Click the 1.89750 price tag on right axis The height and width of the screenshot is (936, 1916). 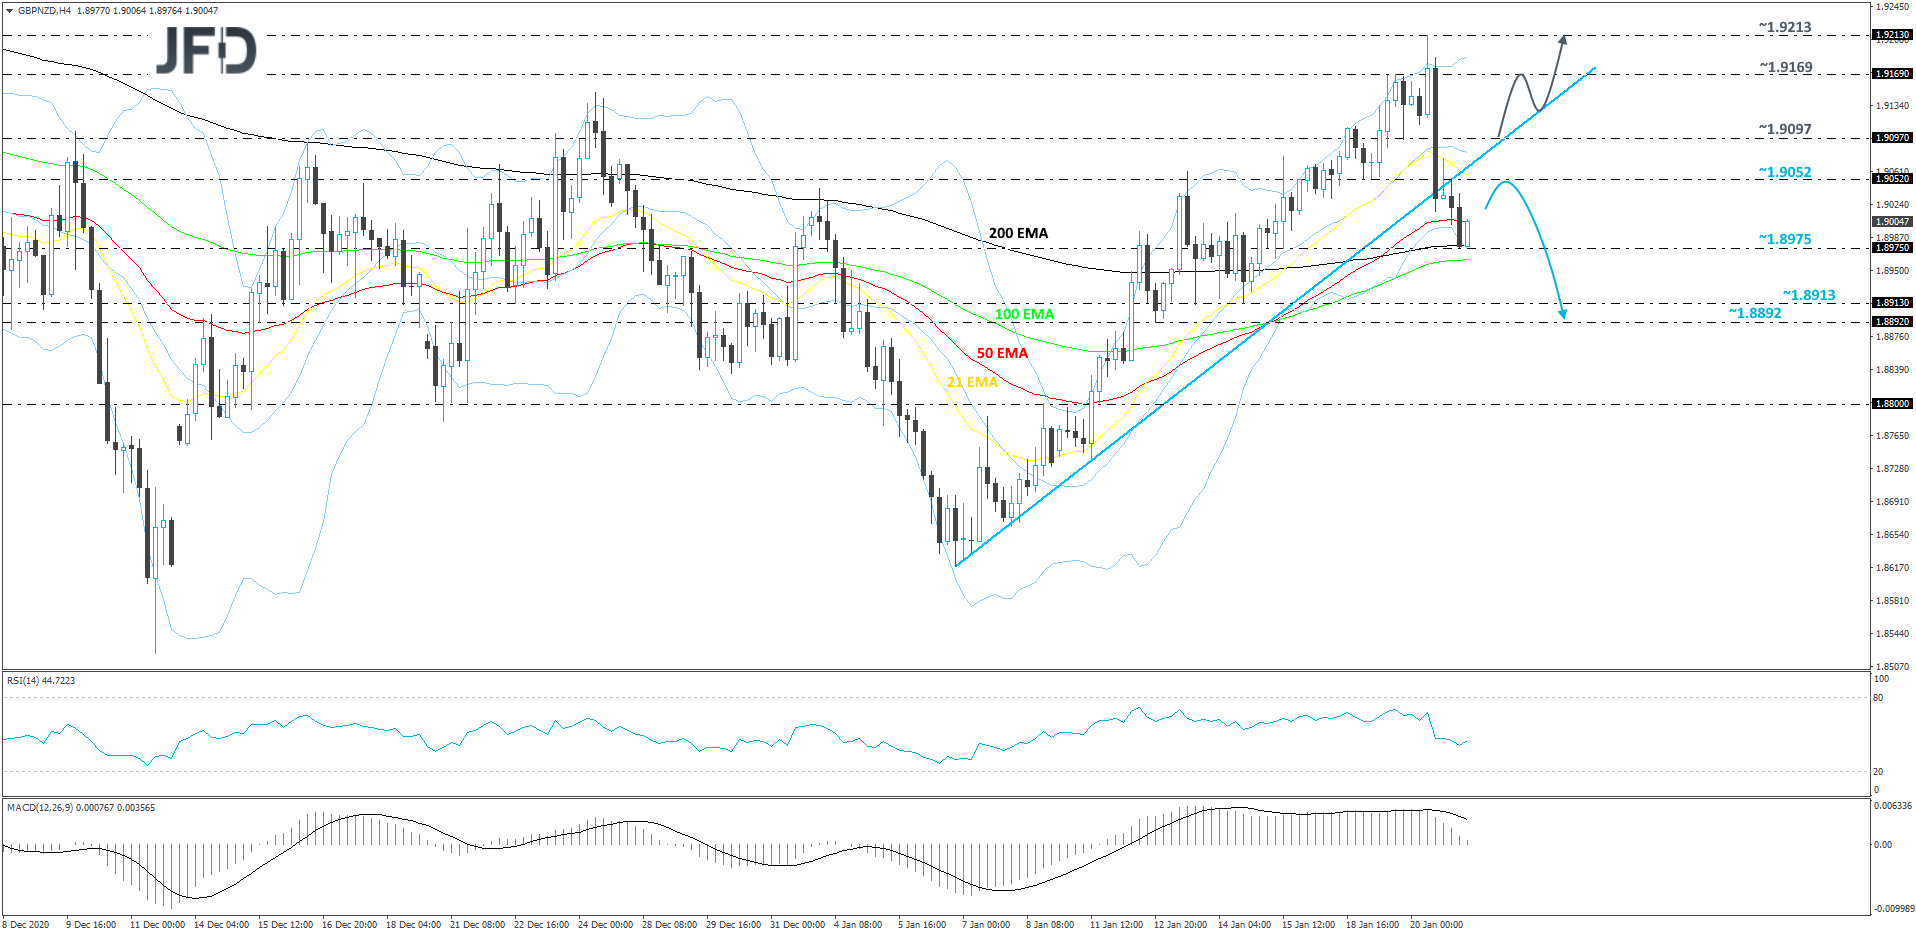1894,248
